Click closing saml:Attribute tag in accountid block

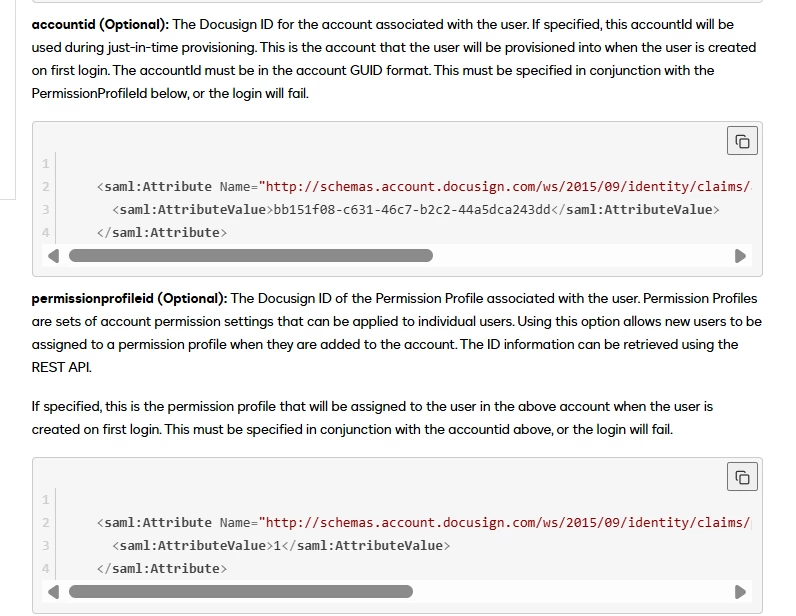[x=162, y=233]
